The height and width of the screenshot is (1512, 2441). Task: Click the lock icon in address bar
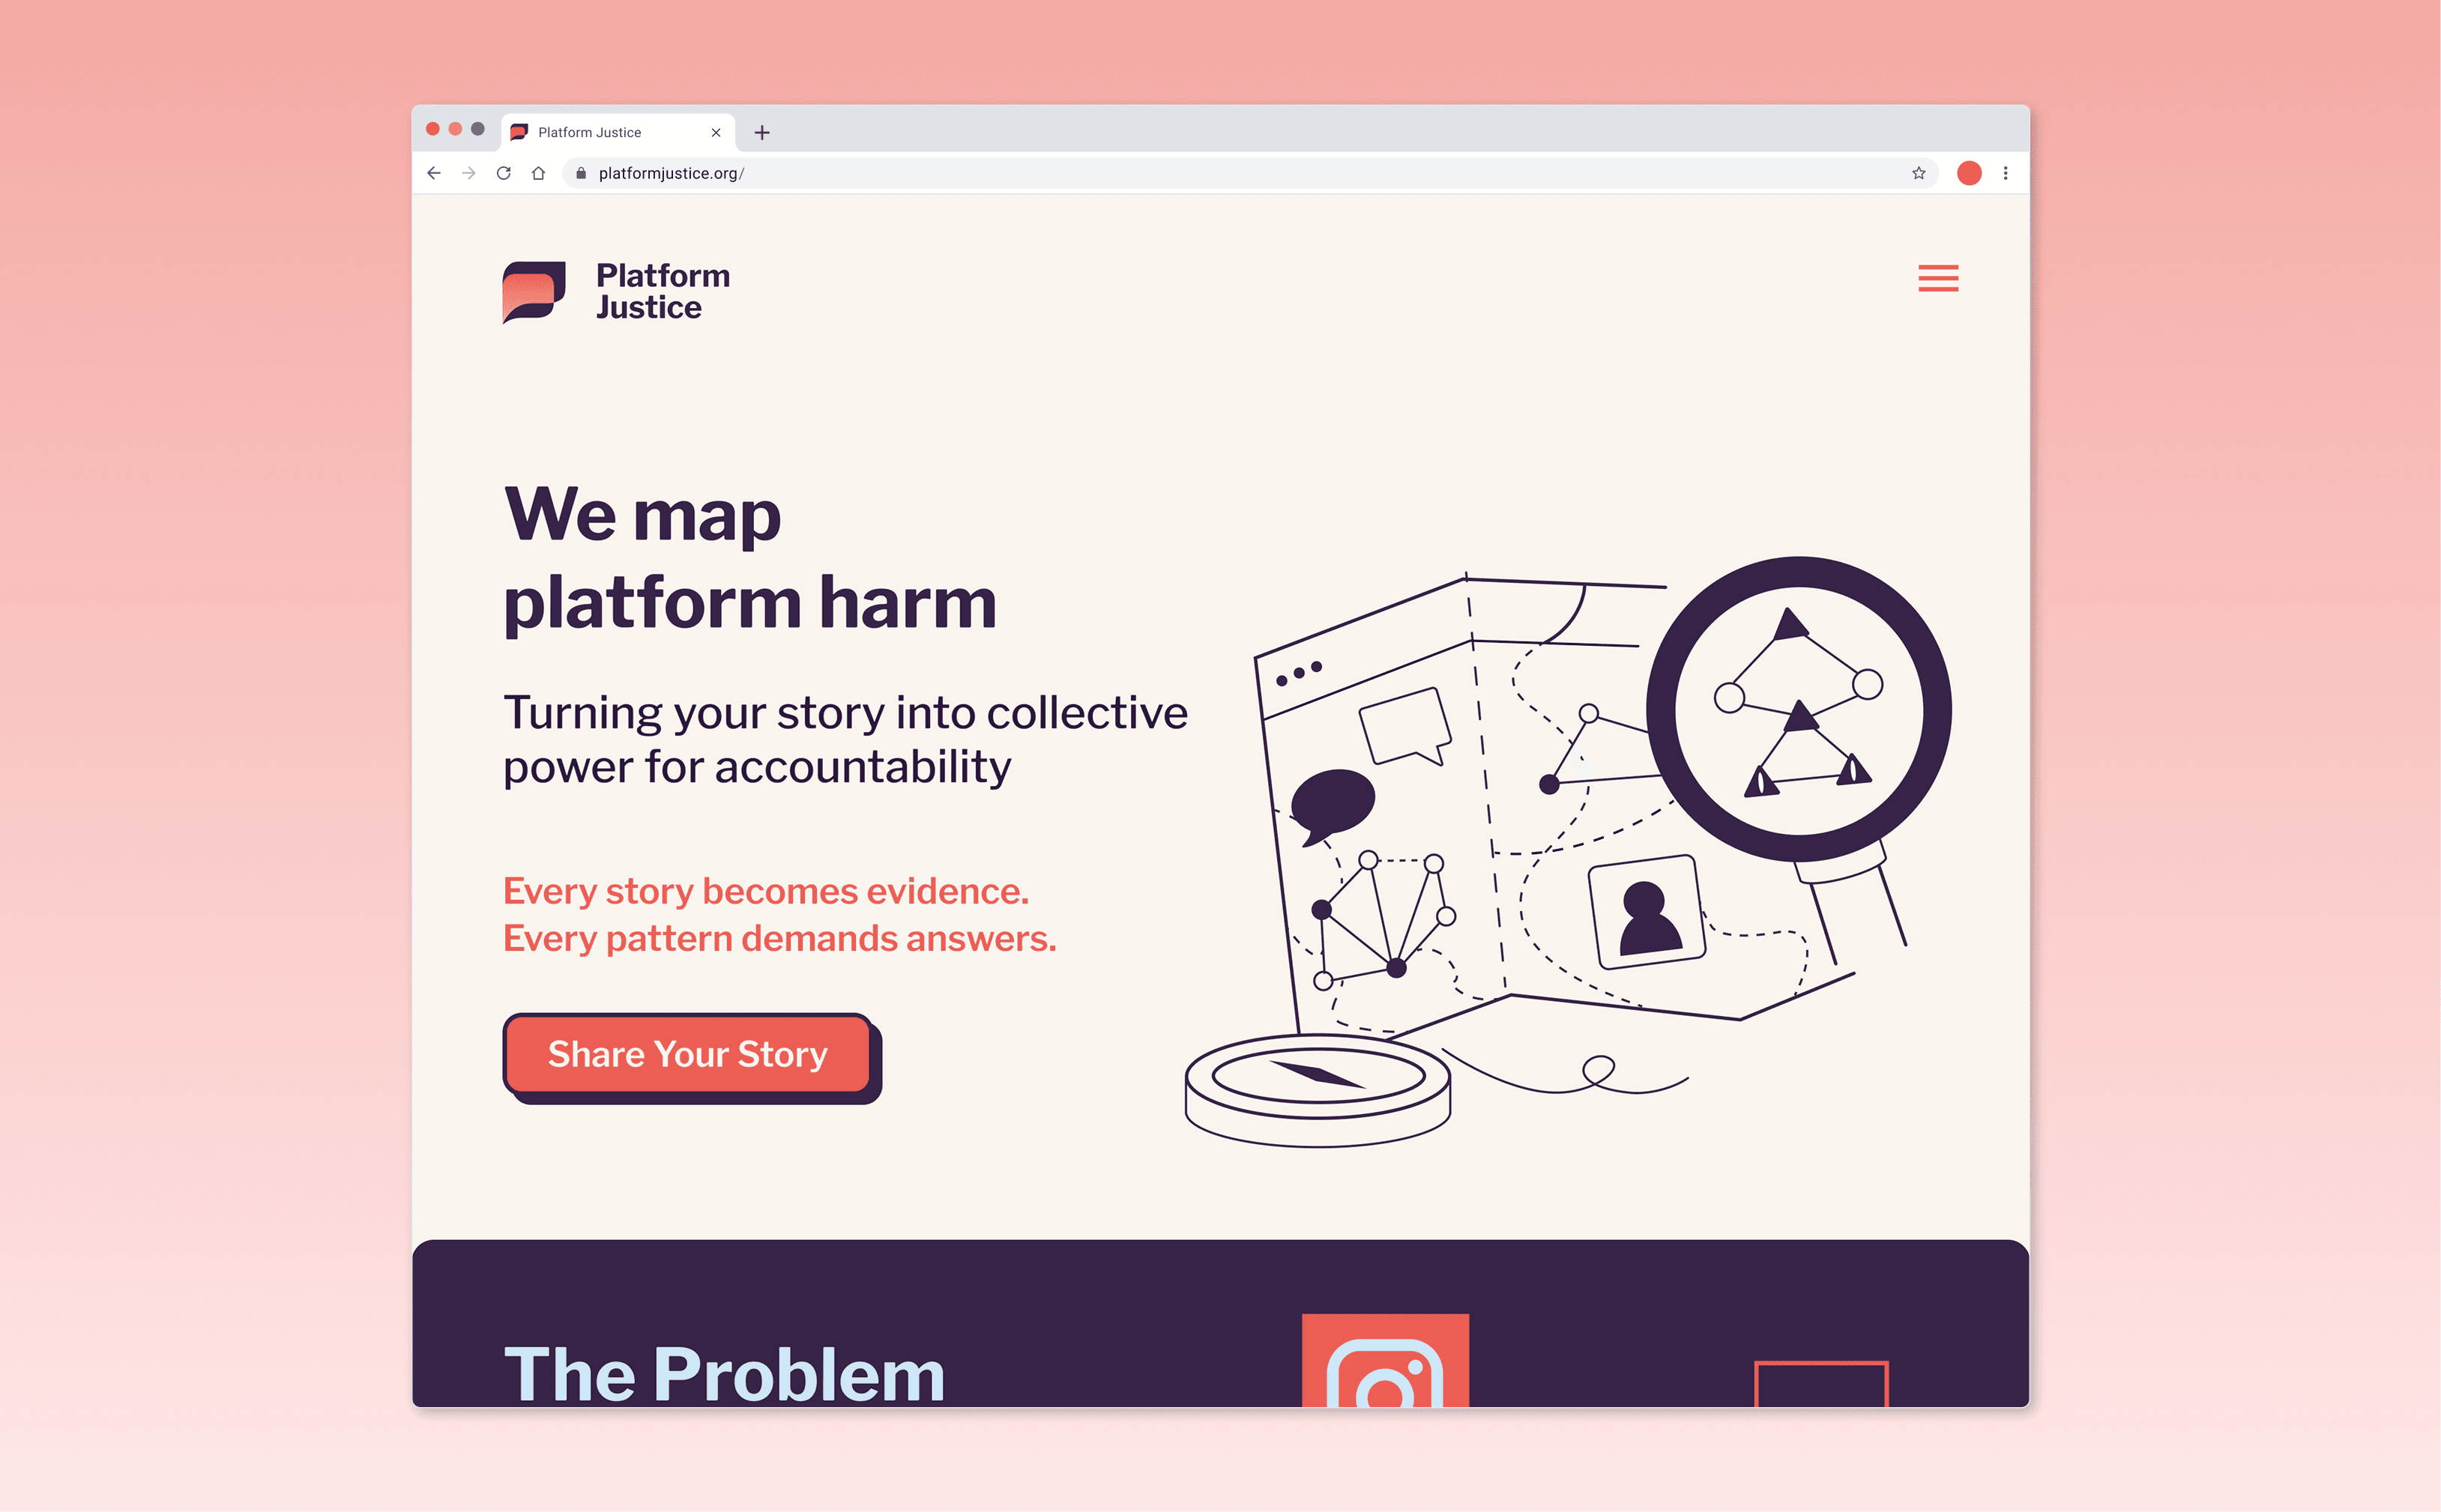pos(581,173)
